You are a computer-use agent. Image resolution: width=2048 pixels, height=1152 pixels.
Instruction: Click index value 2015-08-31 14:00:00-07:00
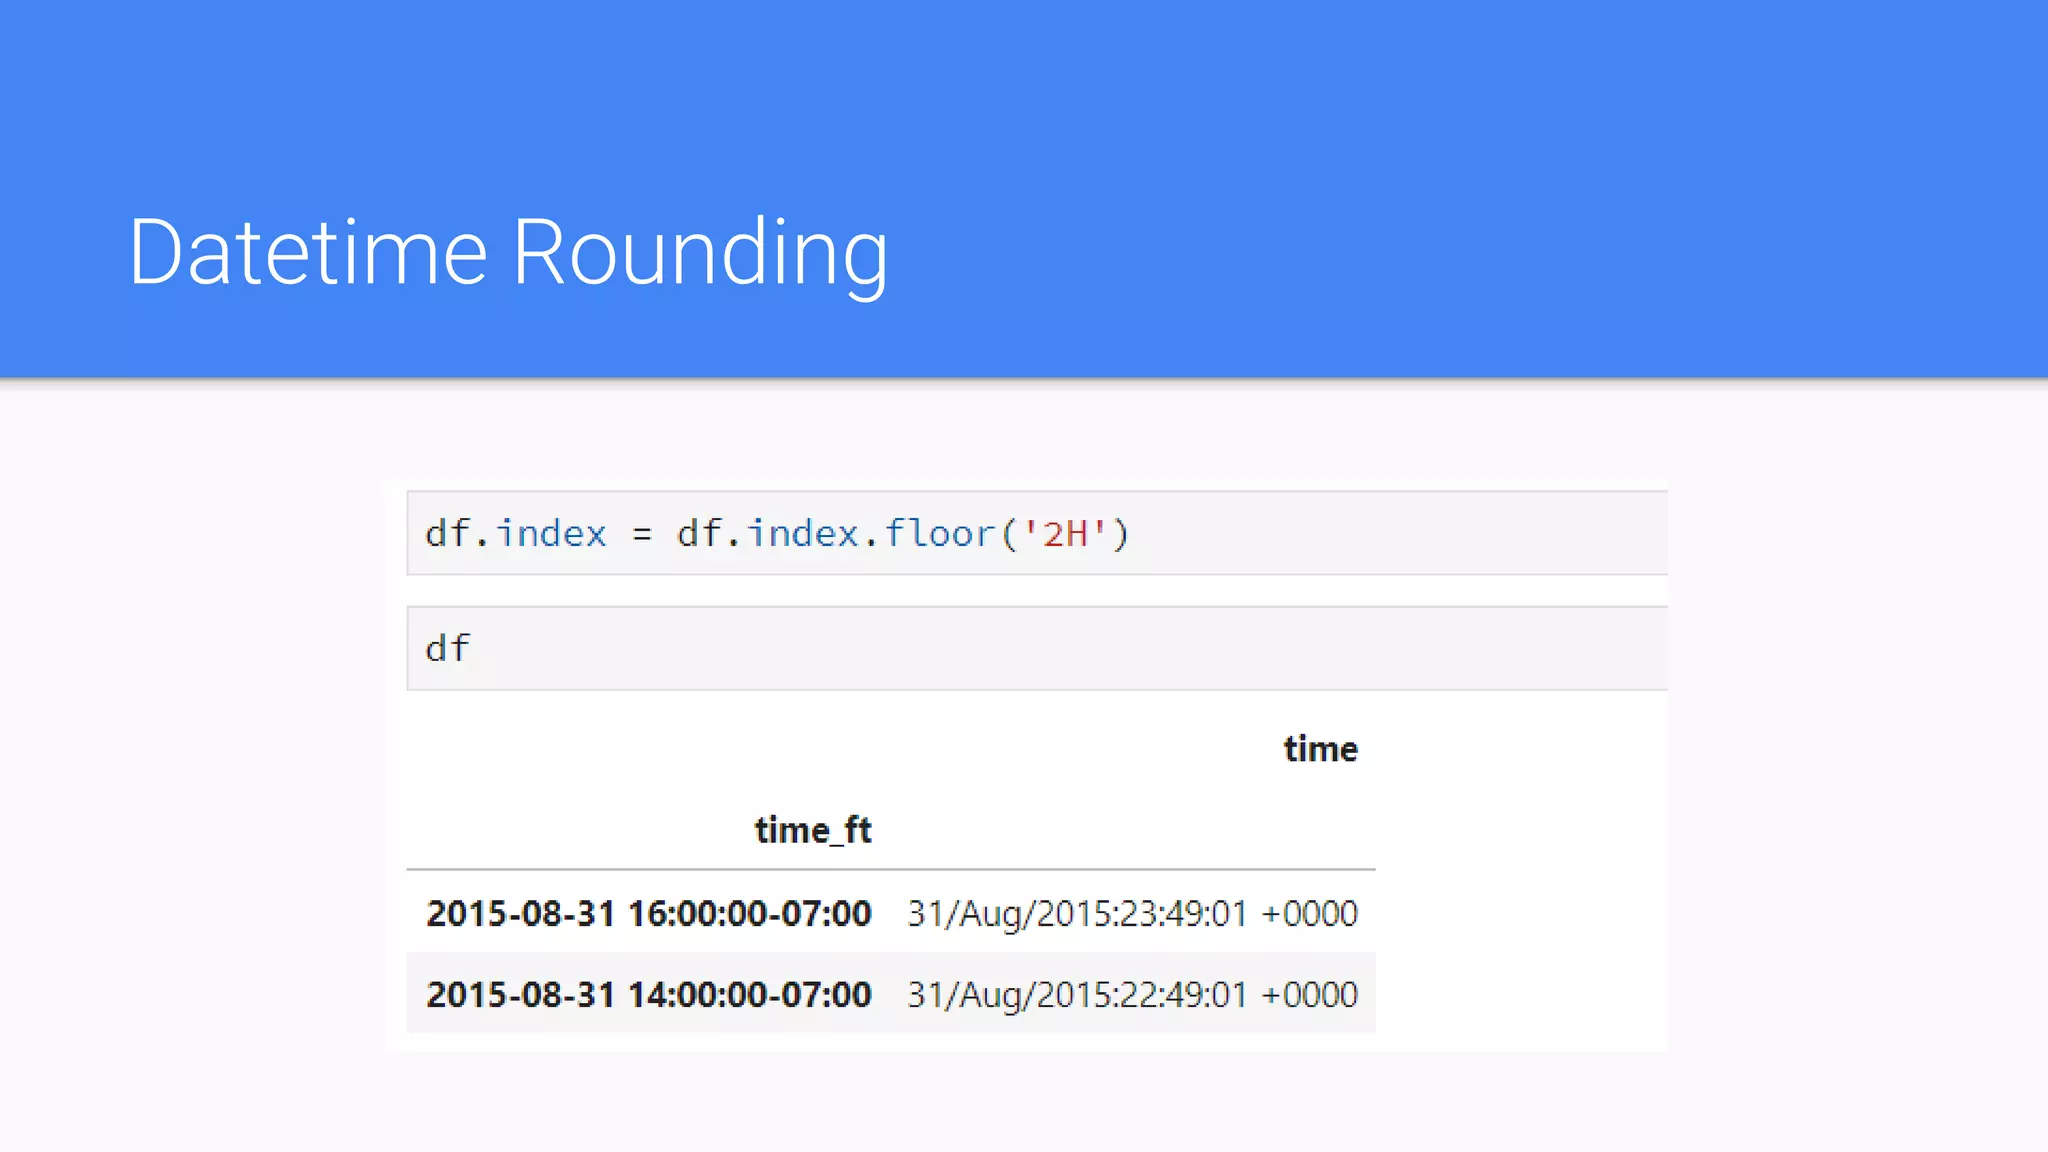coord(649,994)
